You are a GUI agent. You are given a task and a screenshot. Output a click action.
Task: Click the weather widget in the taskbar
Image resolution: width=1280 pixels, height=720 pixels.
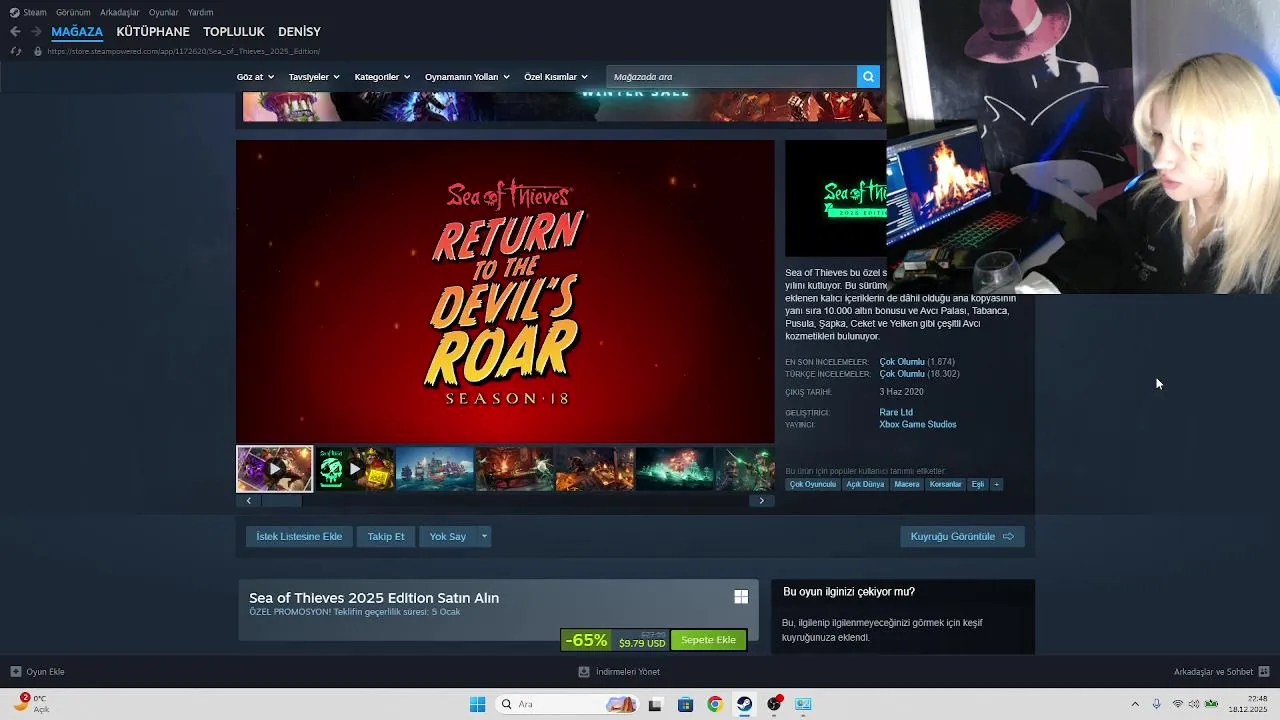tap(30, 703)
